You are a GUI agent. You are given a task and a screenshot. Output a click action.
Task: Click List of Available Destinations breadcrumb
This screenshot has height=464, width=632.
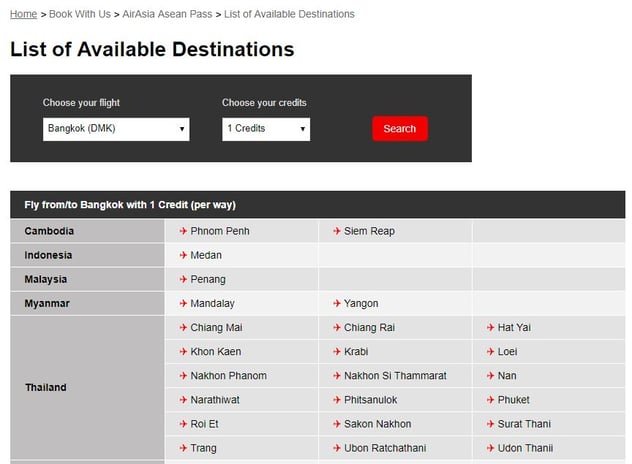pos(289,14)
